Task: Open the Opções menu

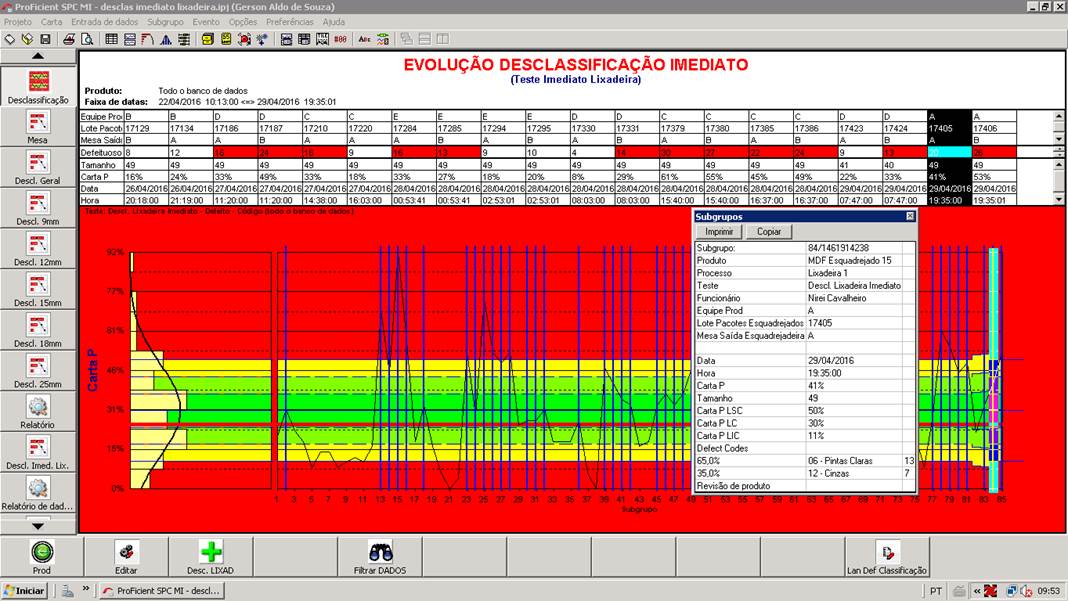Action: point(243,22)
